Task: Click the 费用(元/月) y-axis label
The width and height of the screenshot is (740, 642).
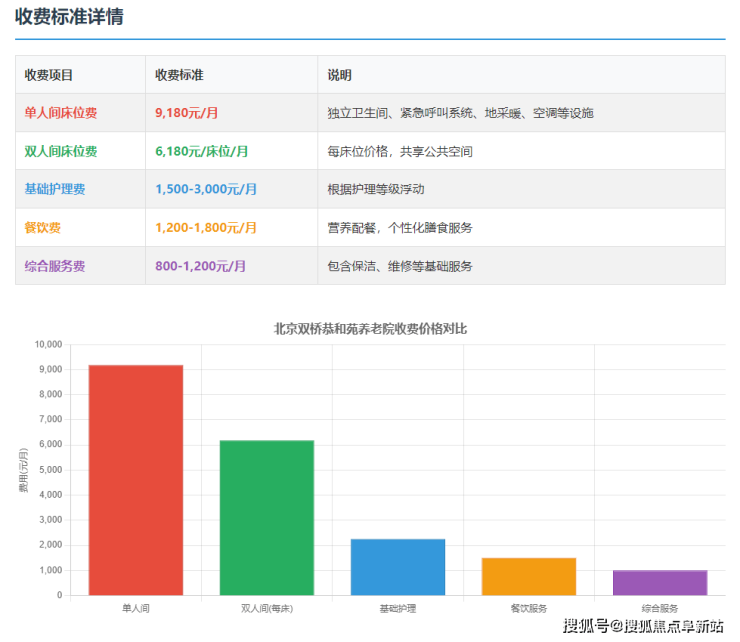Action: click(x=23, y=470)
